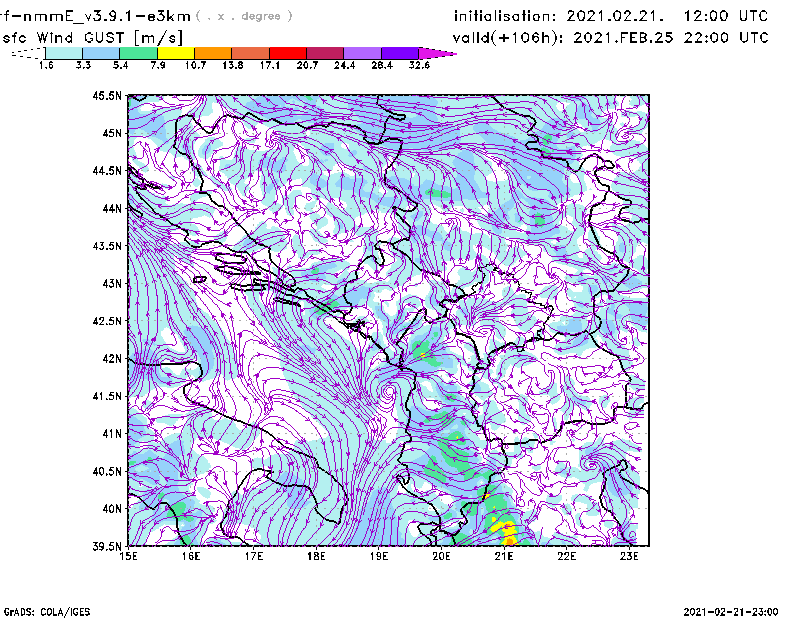Click the magenta arrow above 32.6
The width and height of the screenshot is (800, 618).
coord(436,53)
